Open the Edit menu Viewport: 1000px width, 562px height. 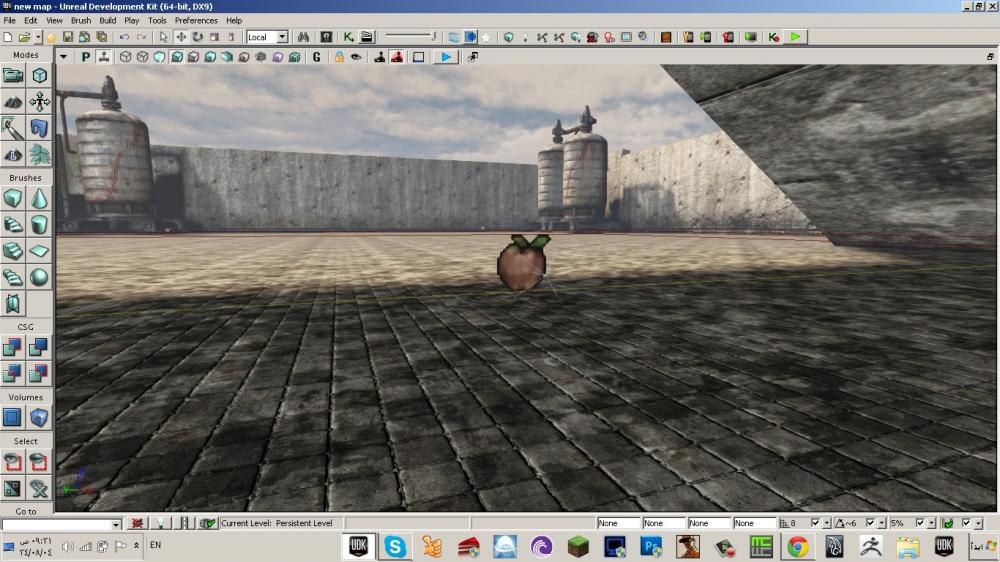click(x=31, y=20)
